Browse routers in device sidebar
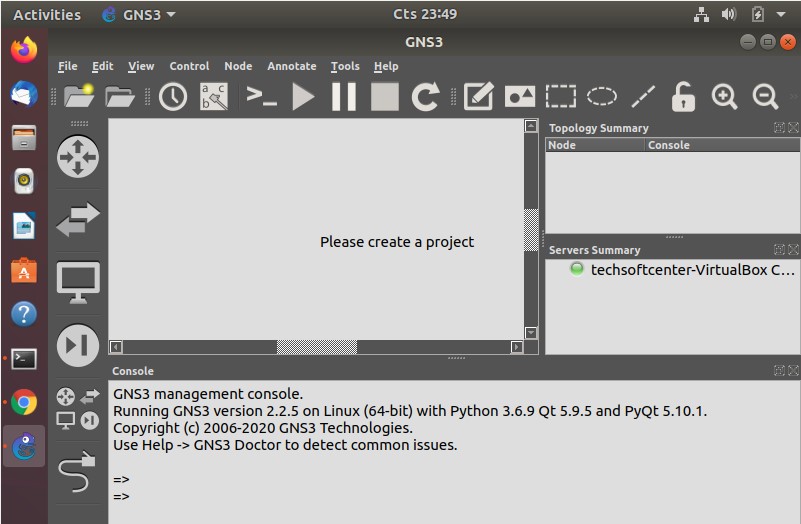Image resolution: width=801 pixels, height=524 pixels. tap(78, 157)
